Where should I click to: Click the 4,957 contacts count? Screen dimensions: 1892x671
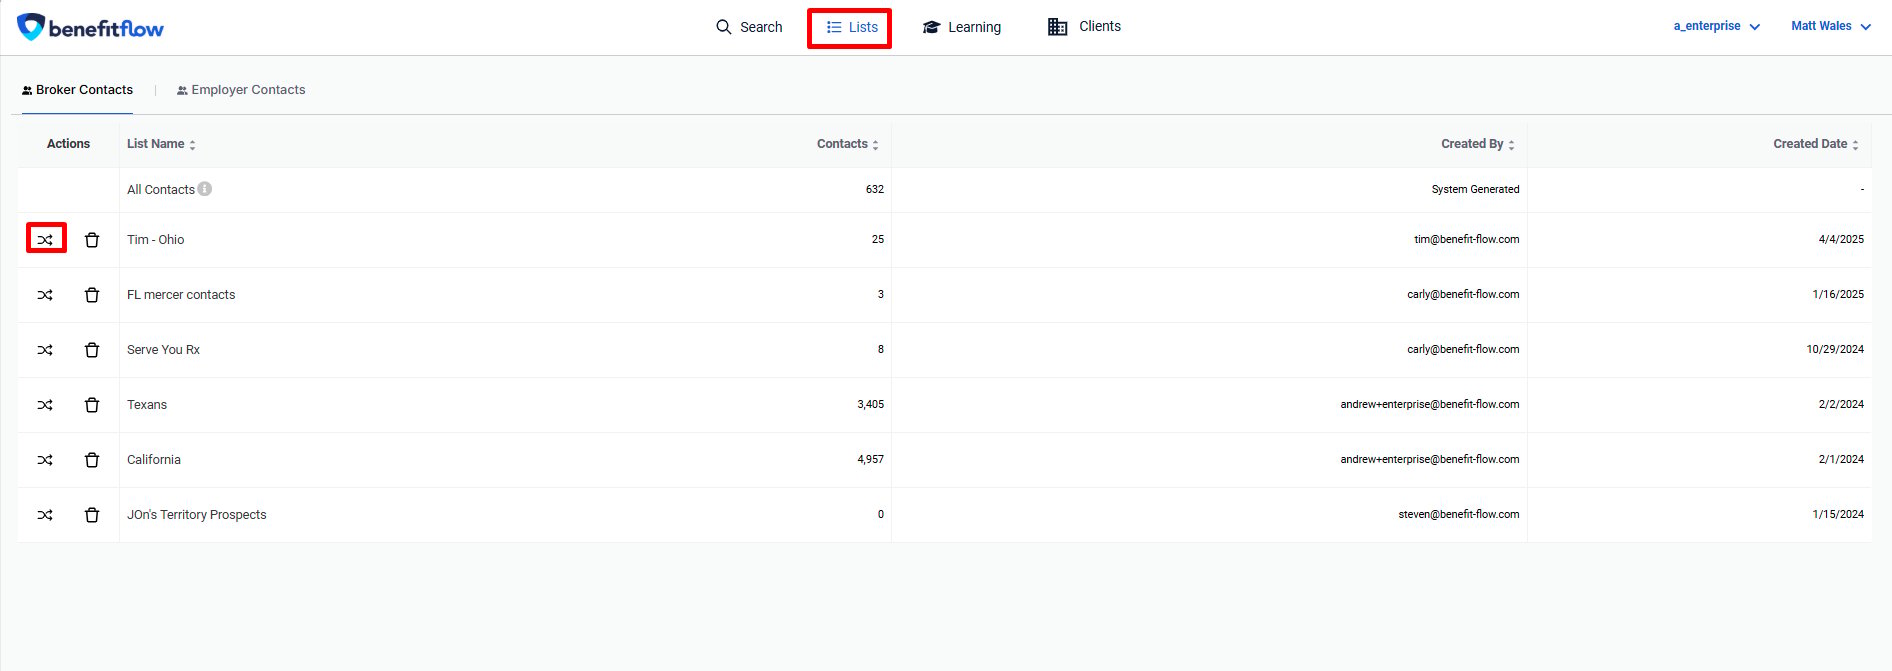[x=870, y=459]
